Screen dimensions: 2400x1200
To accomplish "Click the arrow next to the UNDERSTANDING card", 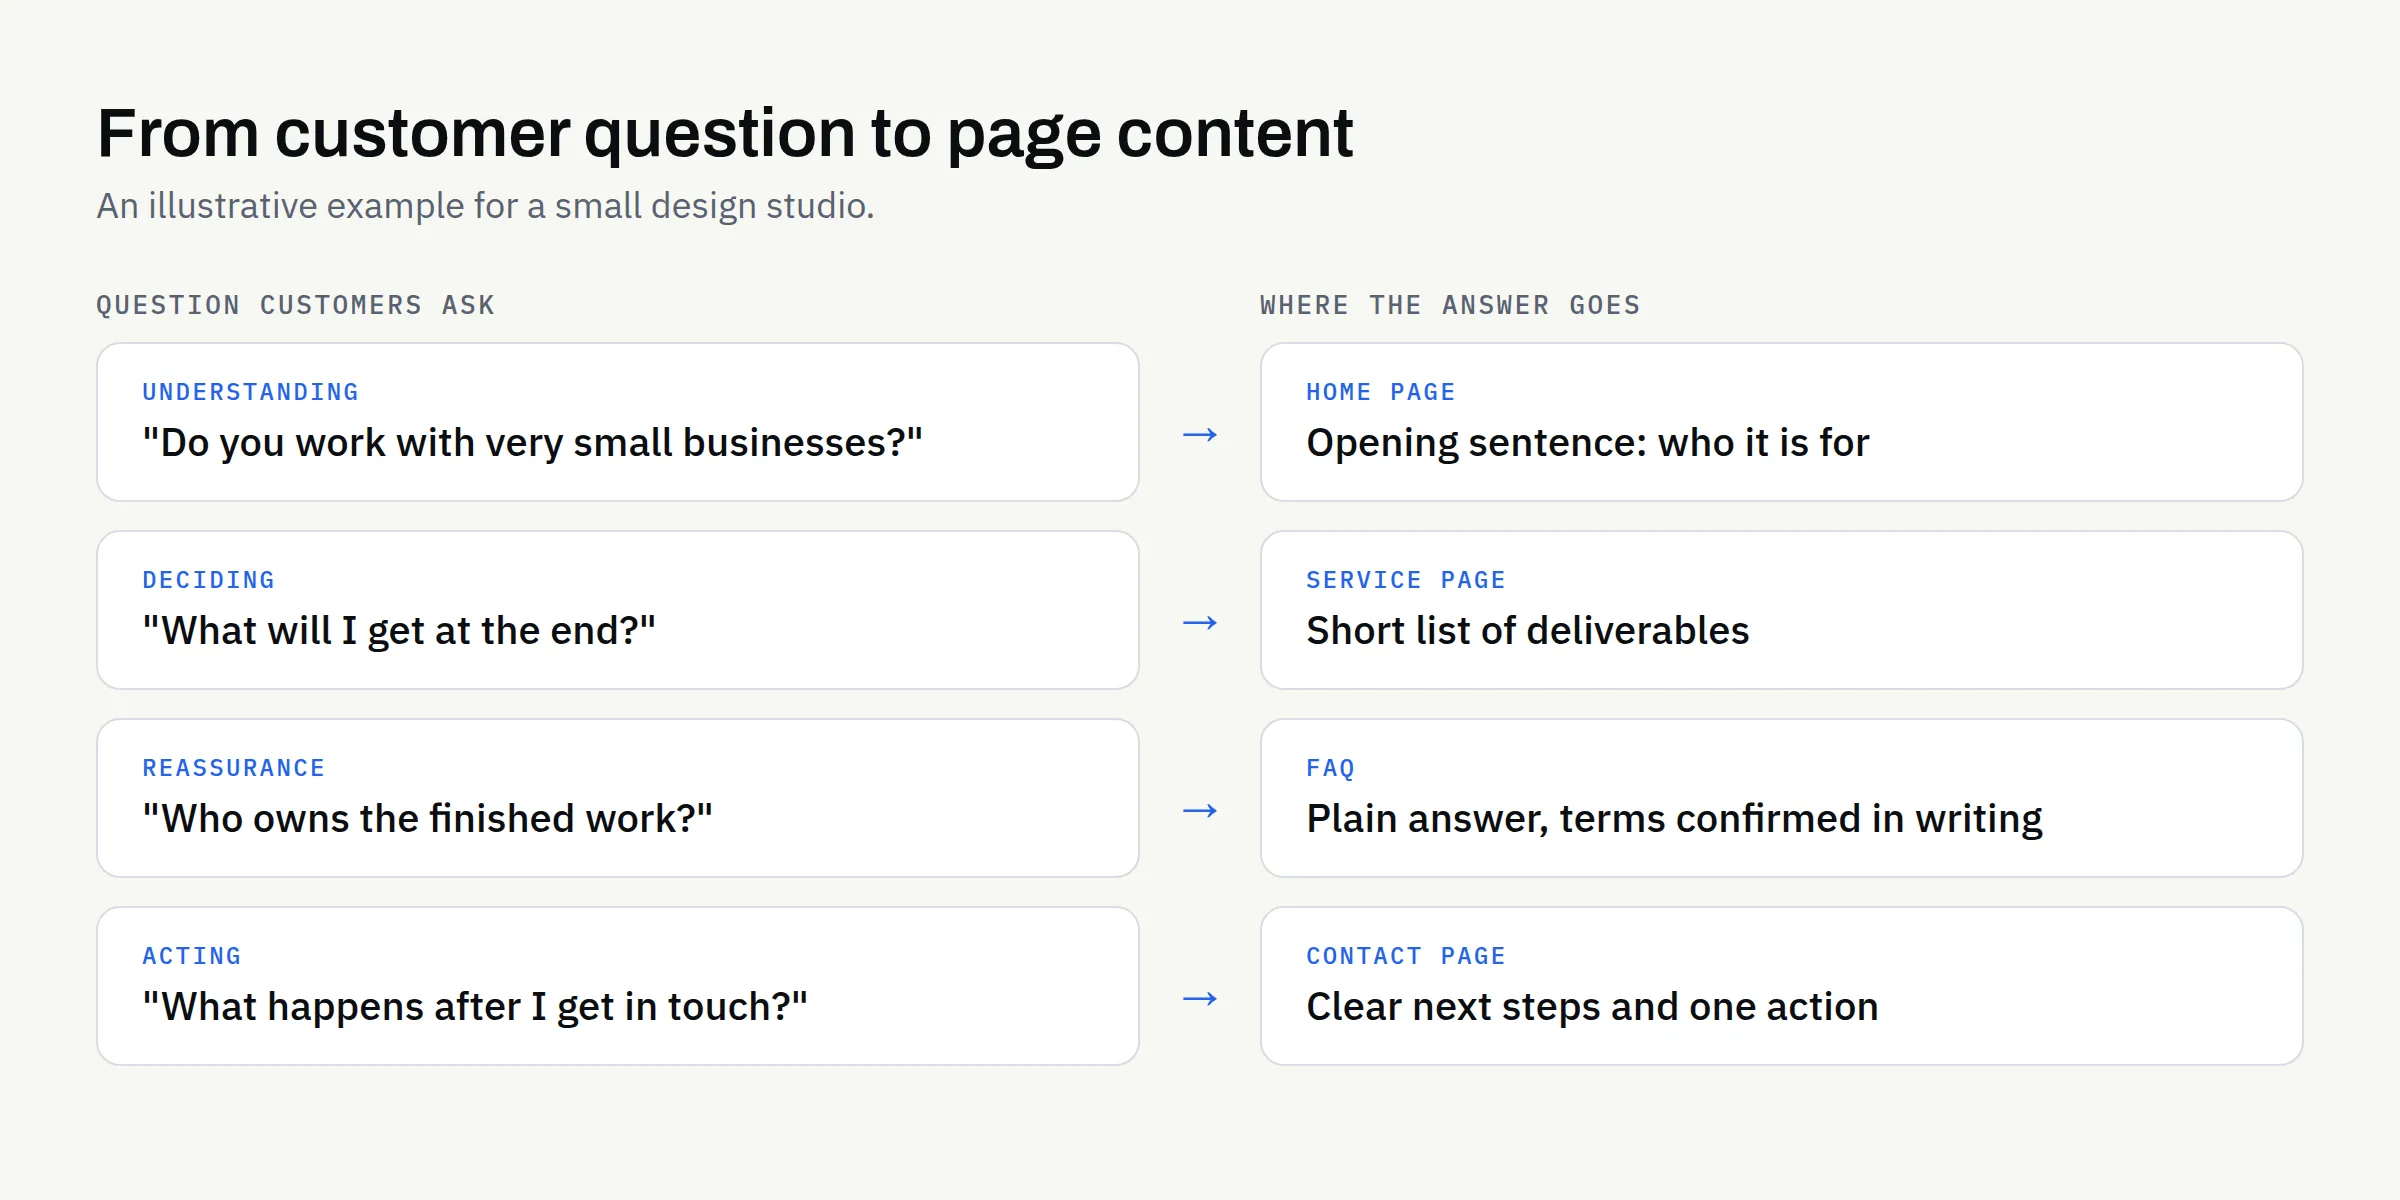I will tap(1200, 435).
